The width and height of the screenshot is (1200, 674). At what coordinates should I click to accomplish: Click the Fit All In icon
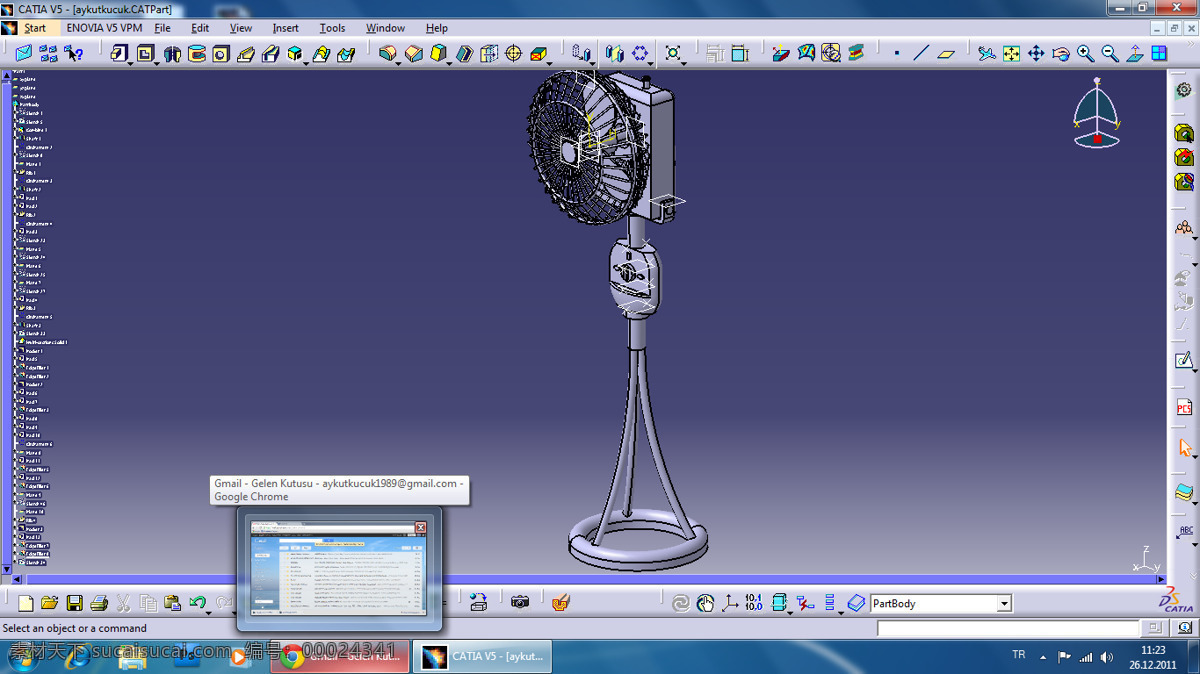tap(1012, 53)
